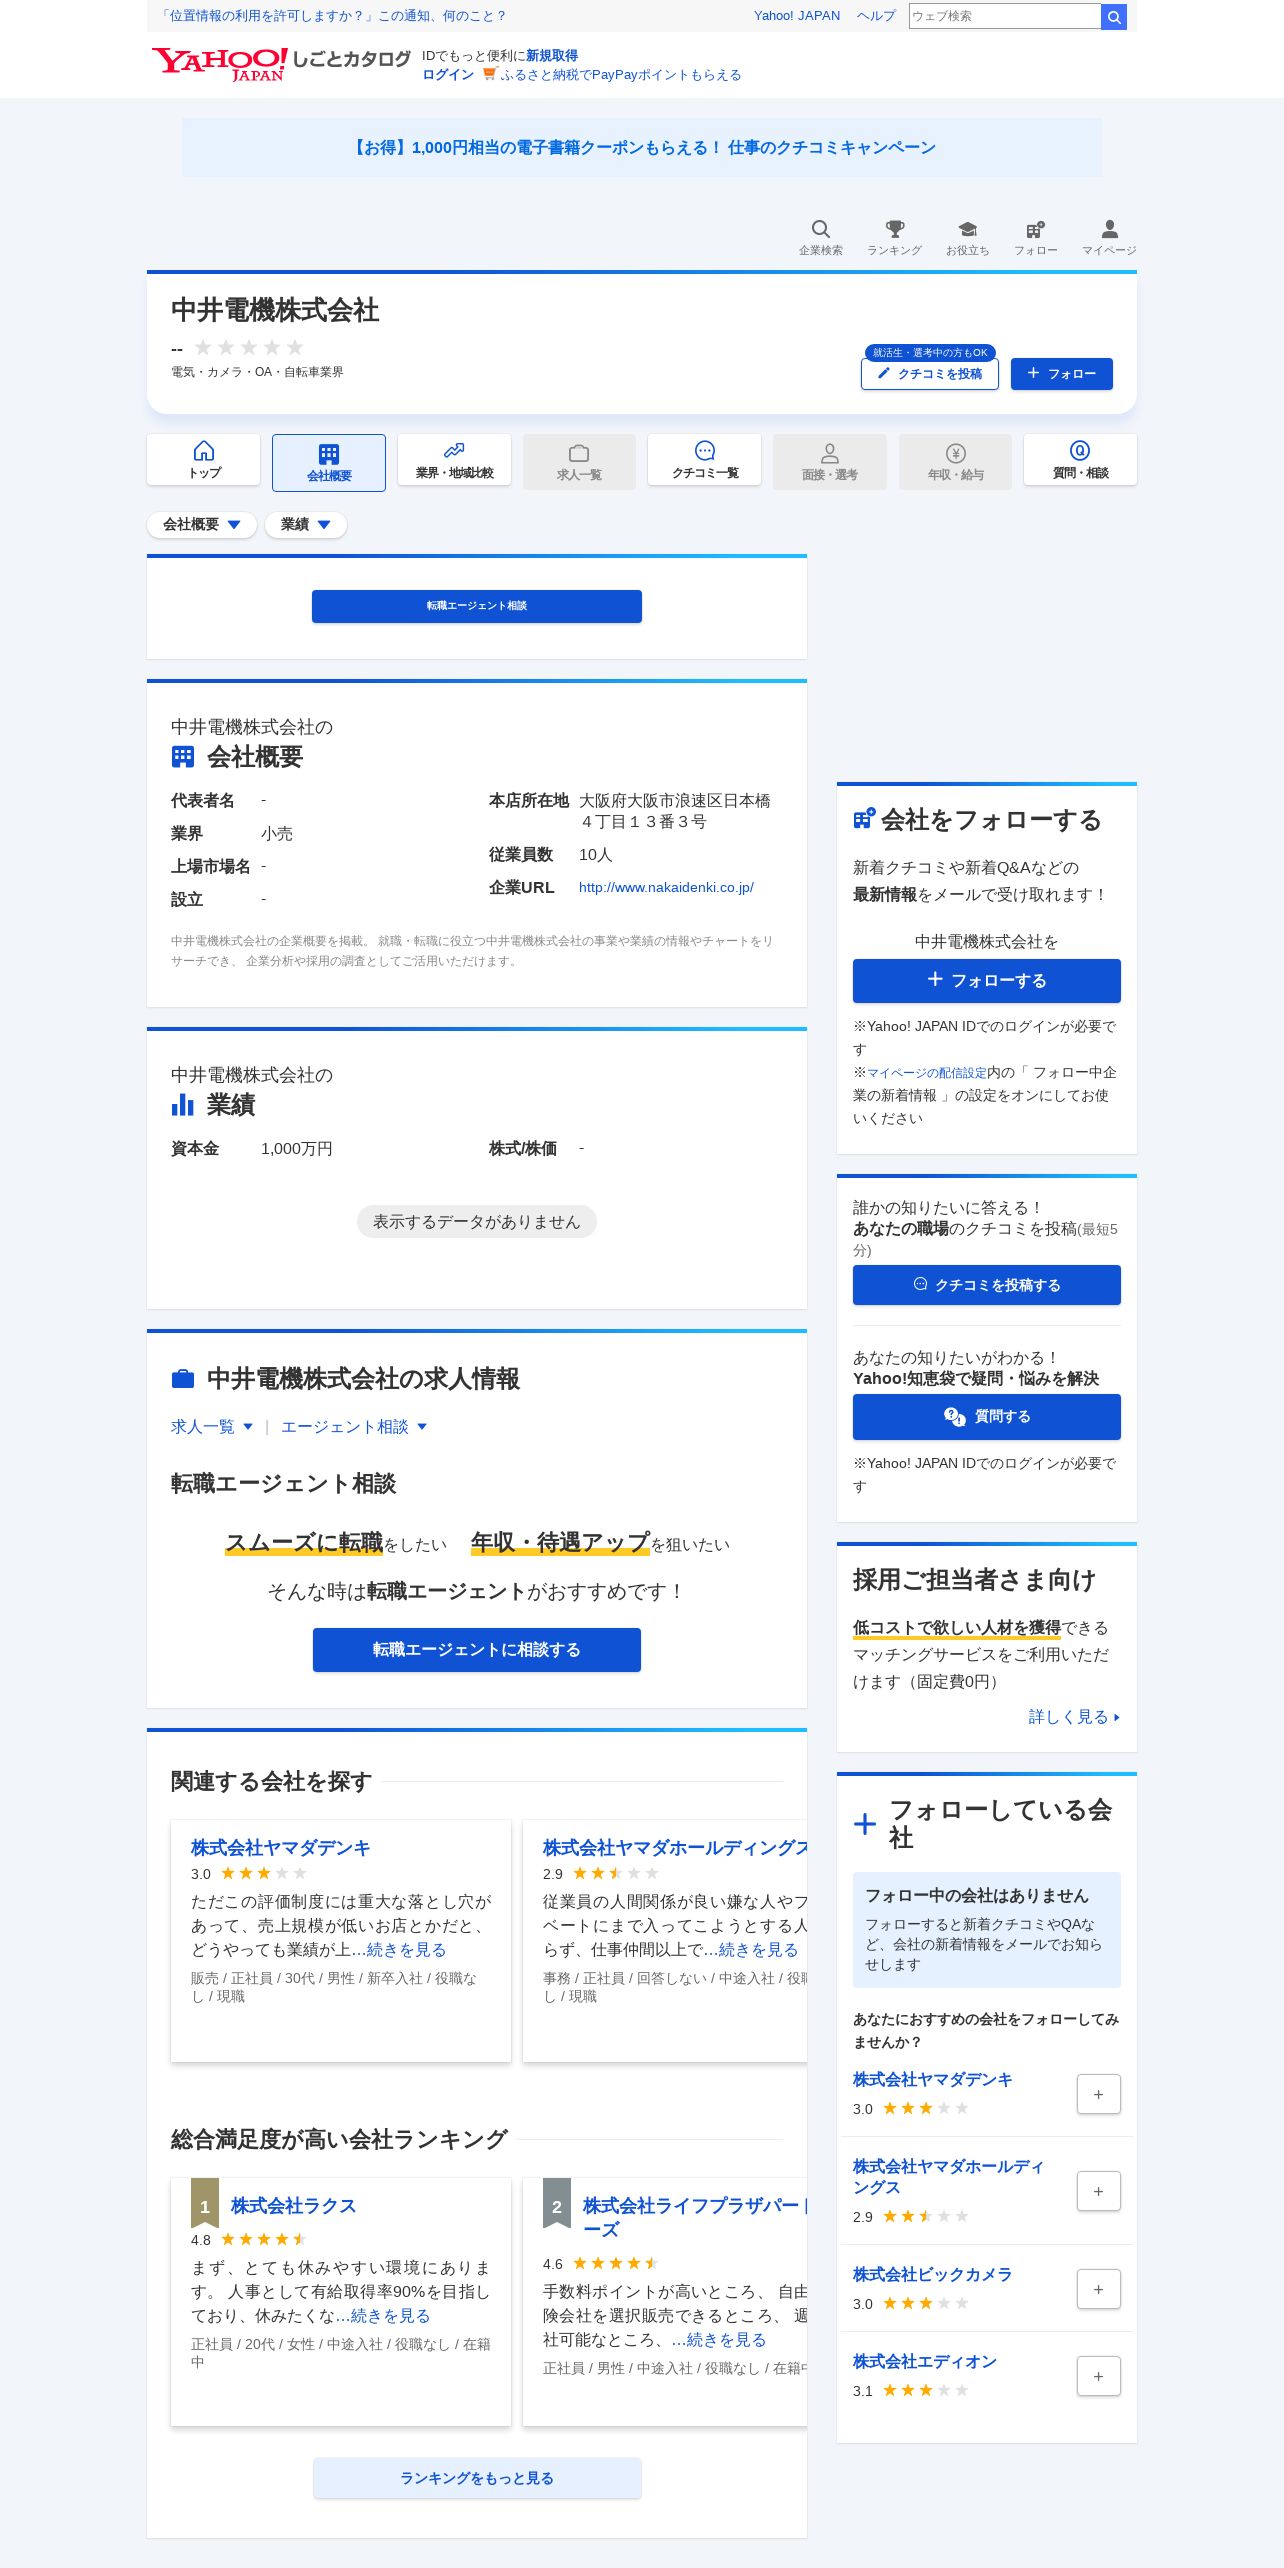
Task: Switch to the 業界・地域比較 tab
Action: pos(454,460)
